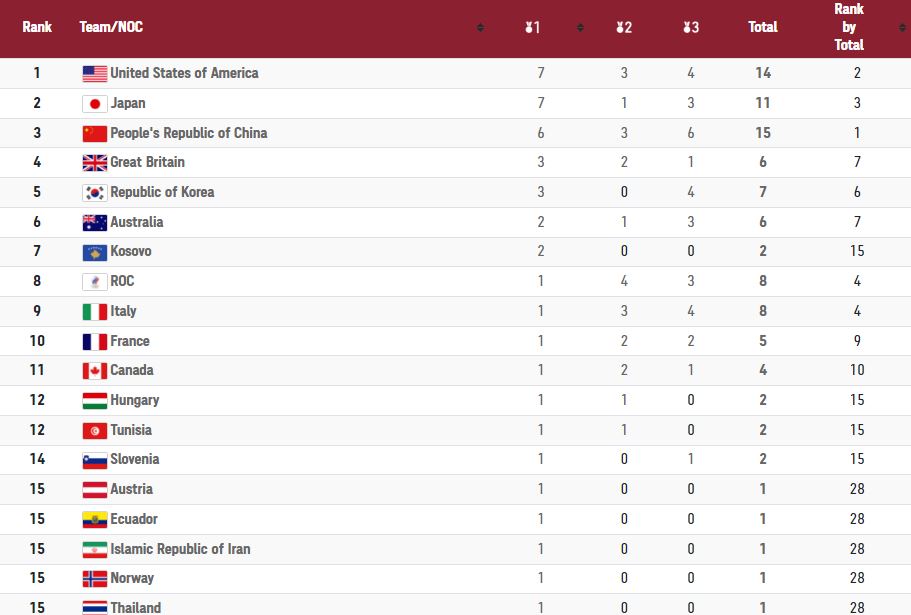Open the Islamic Republic of Iran link
The height and width of the screenshot is (615, 911).
[x=180, y=549]
